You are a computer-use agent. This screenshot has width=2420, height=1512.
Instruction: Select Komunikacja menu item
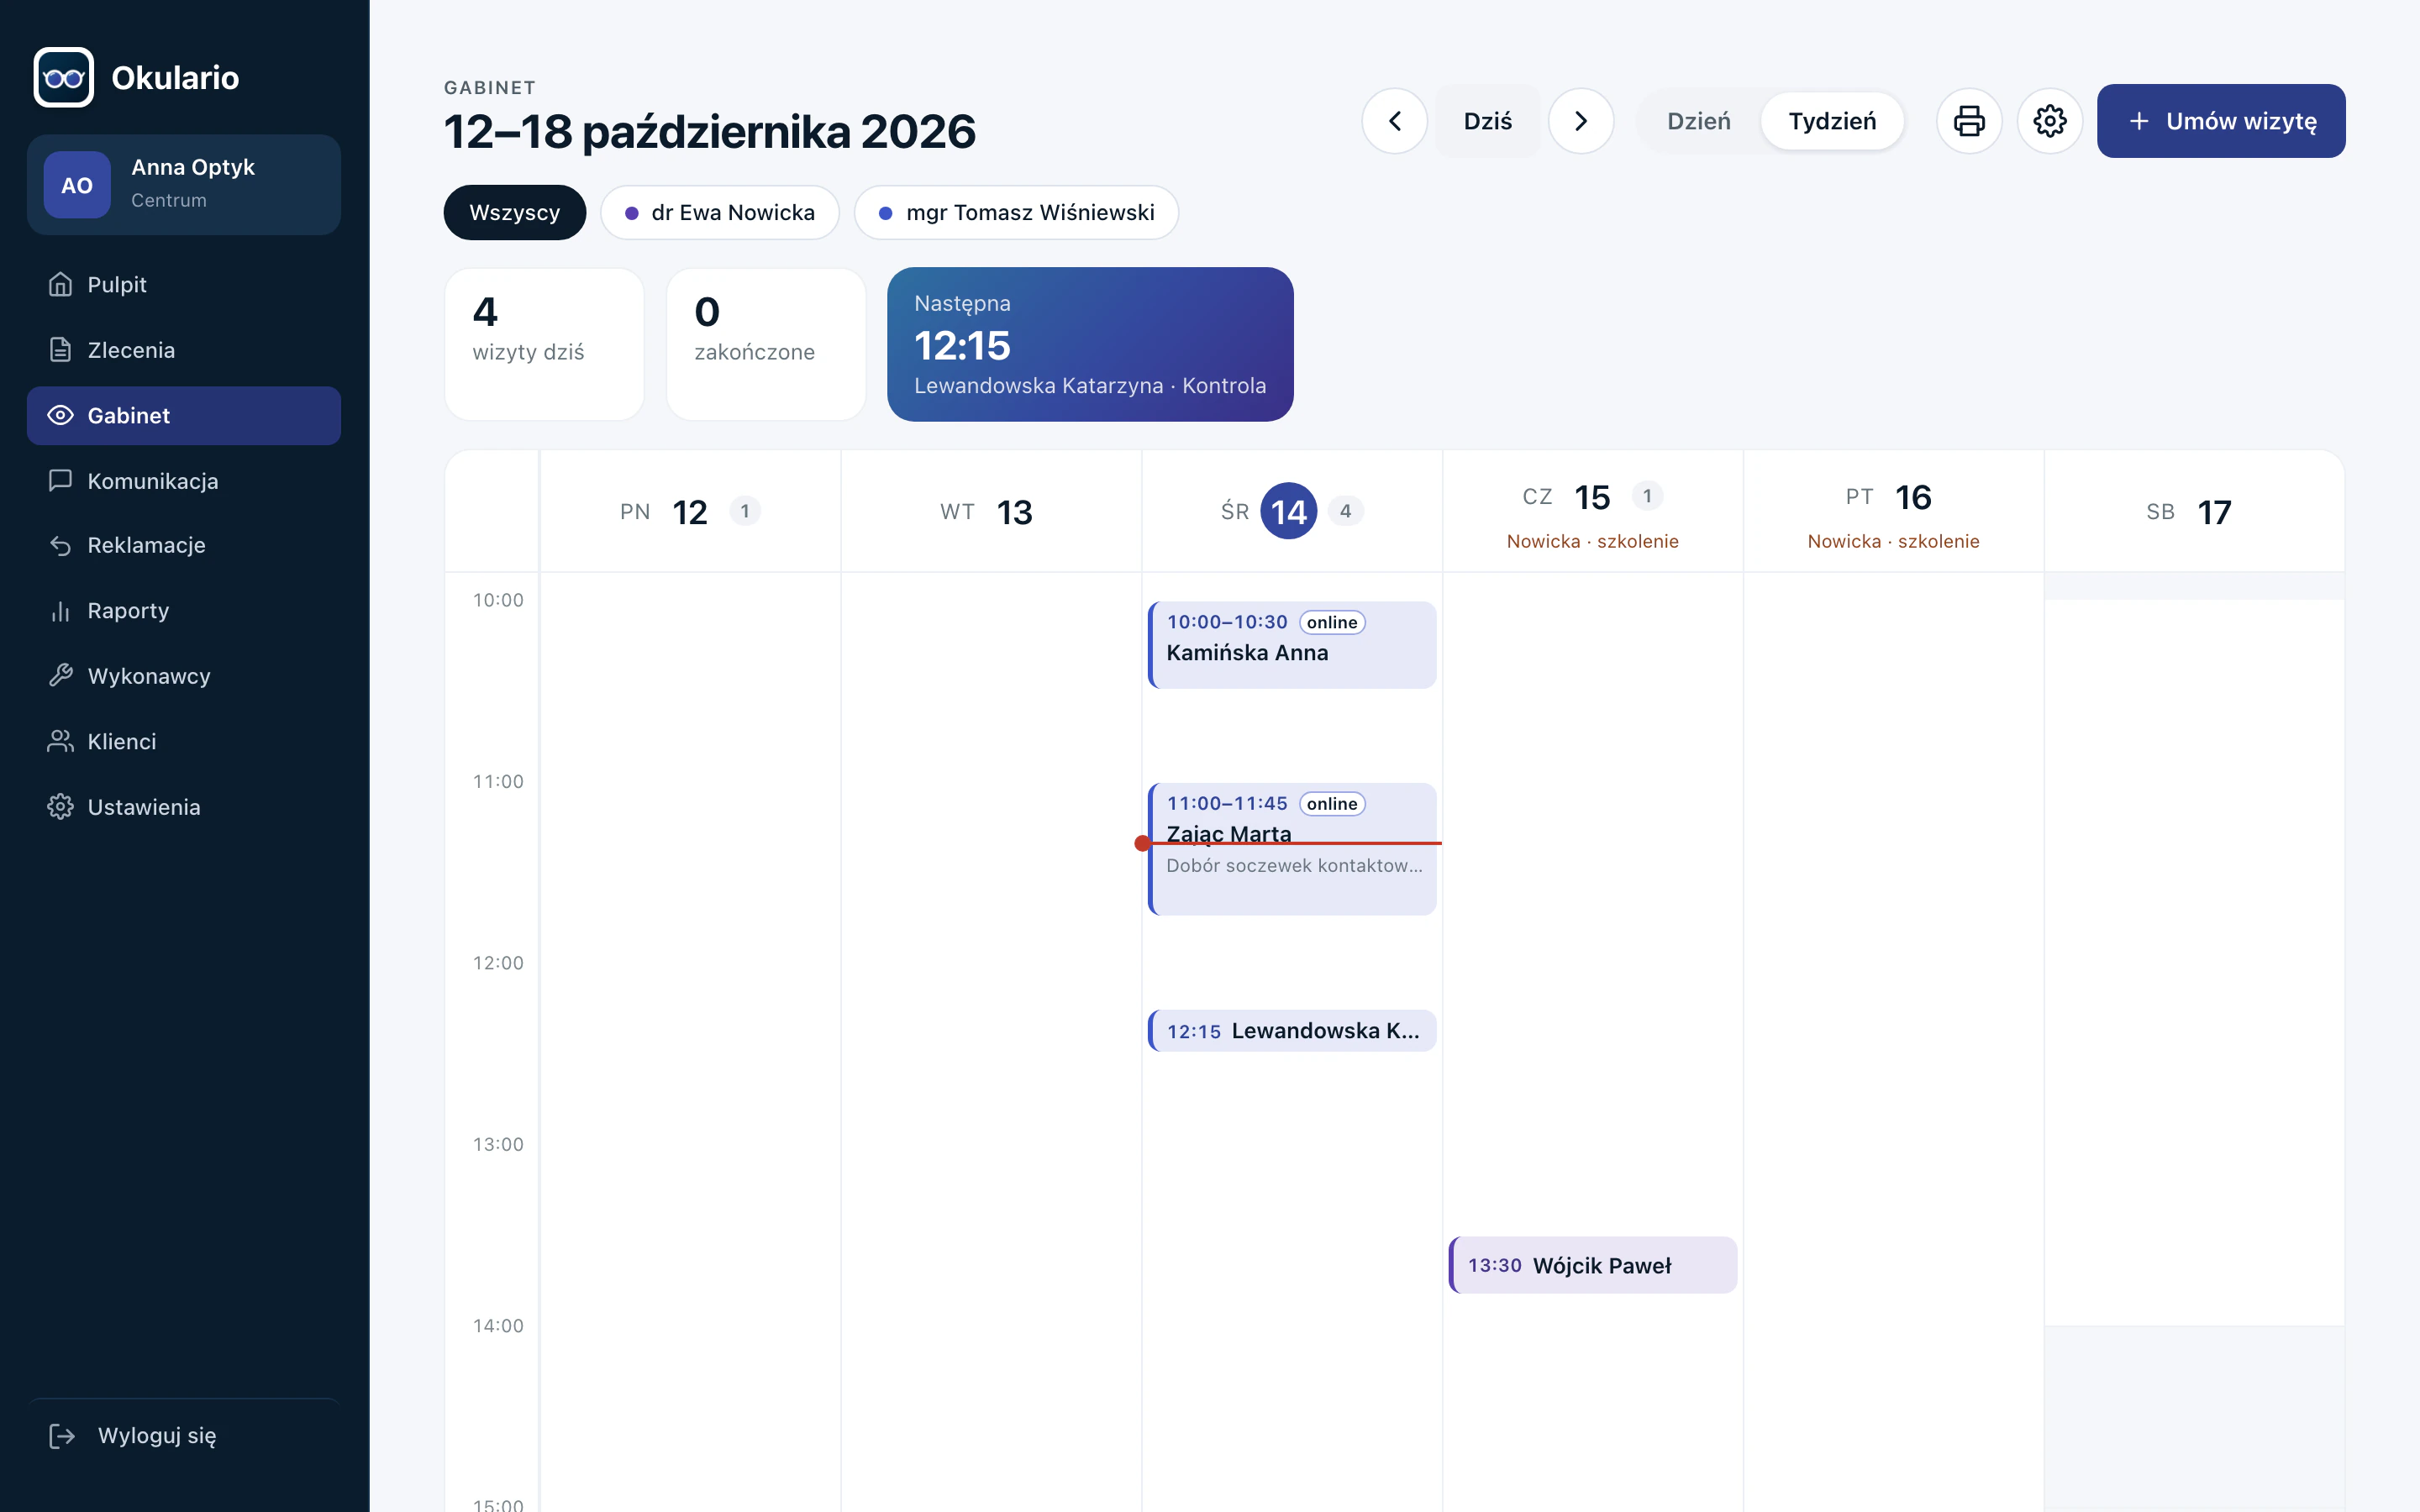point(184,481)
